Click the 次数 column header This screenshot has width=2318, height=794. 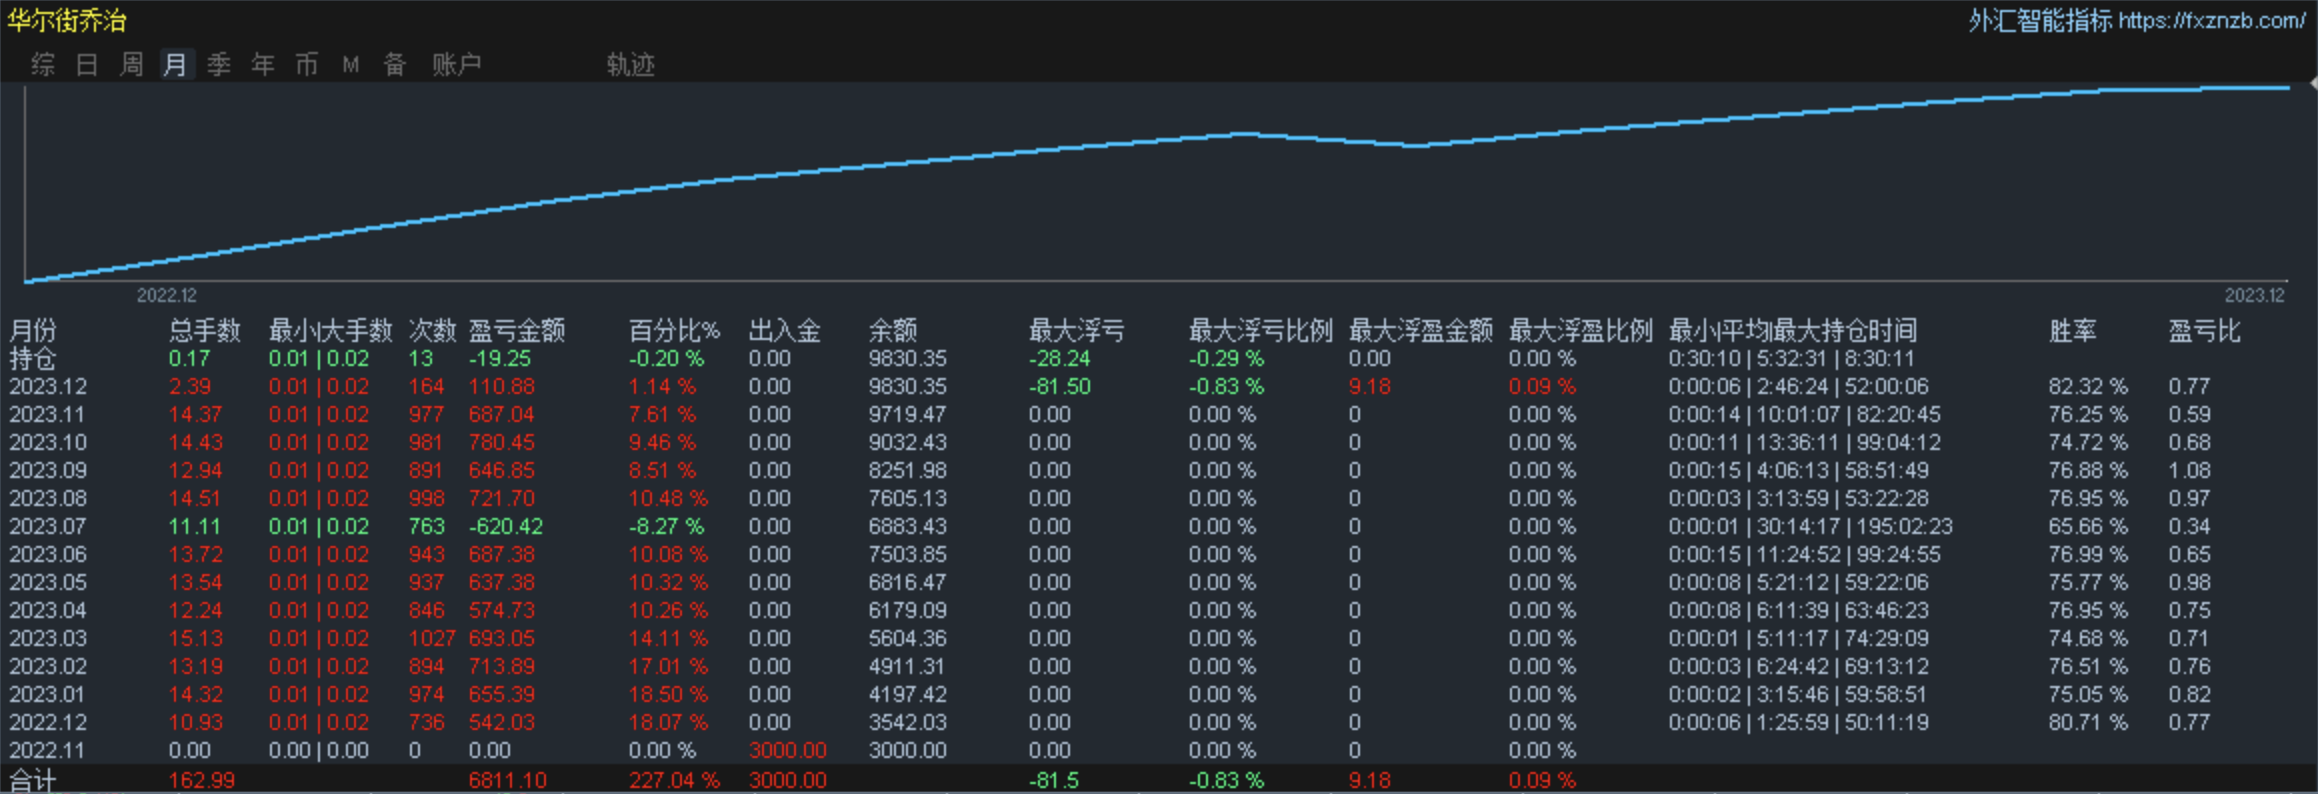(432, 330)
